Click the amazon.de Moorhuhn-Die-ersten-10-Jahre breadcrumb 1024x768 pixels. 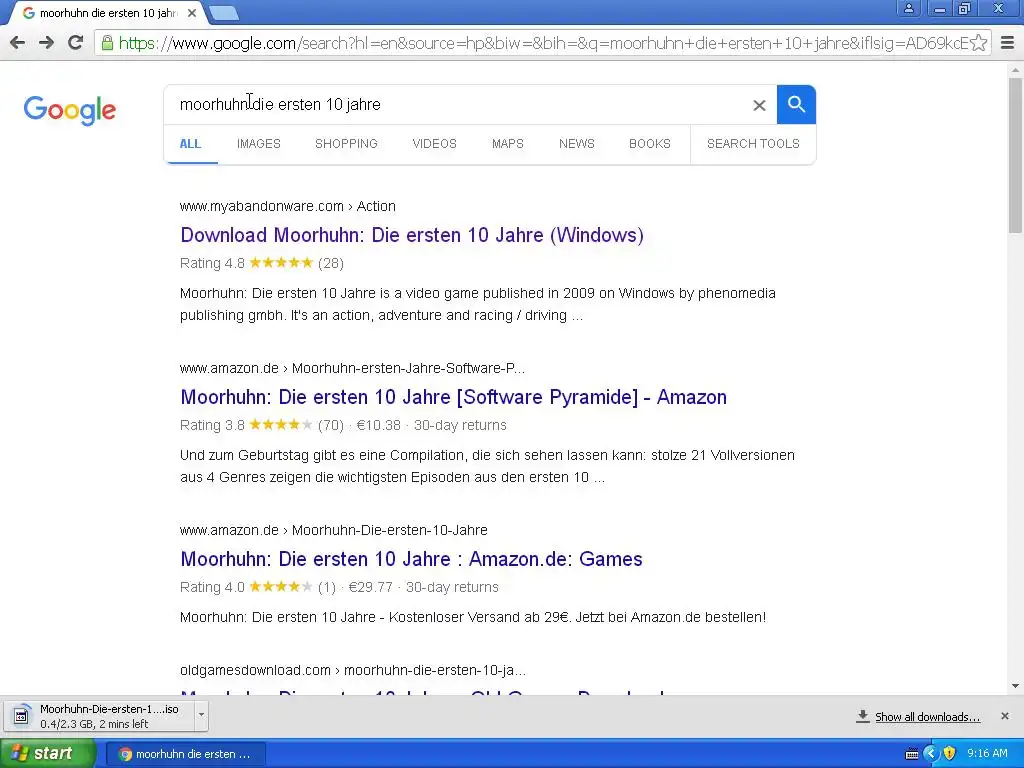pyautogui.click(x=334, y=530)
